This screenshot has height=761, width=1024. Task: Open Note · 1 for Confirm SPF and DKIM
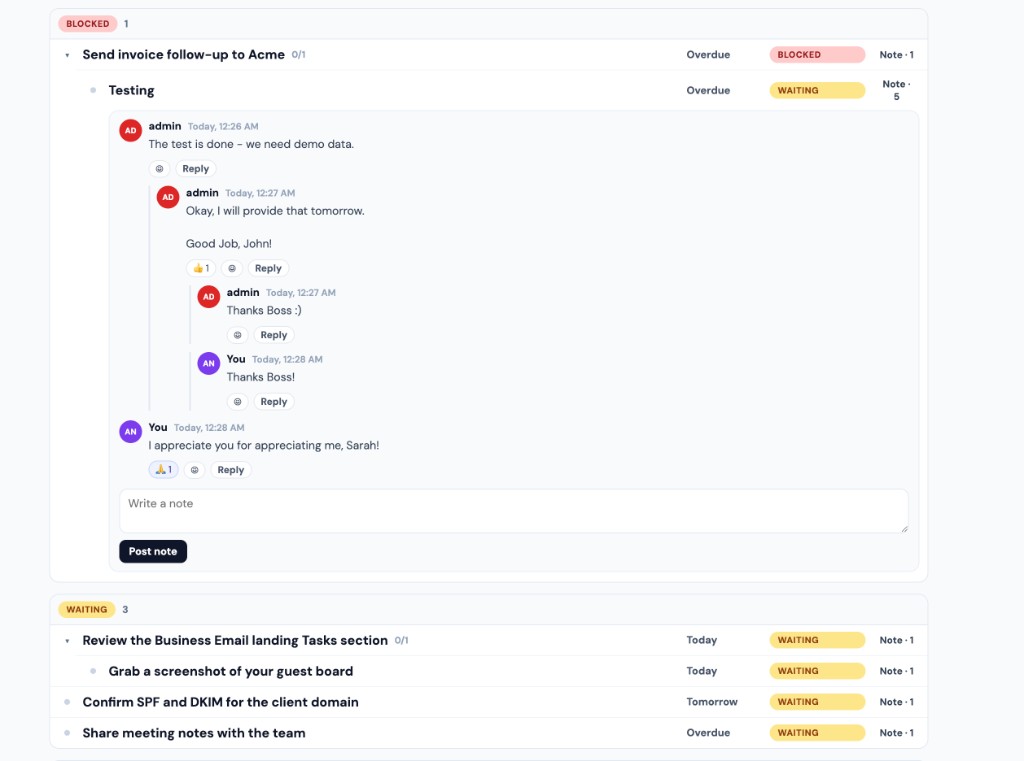896,702
